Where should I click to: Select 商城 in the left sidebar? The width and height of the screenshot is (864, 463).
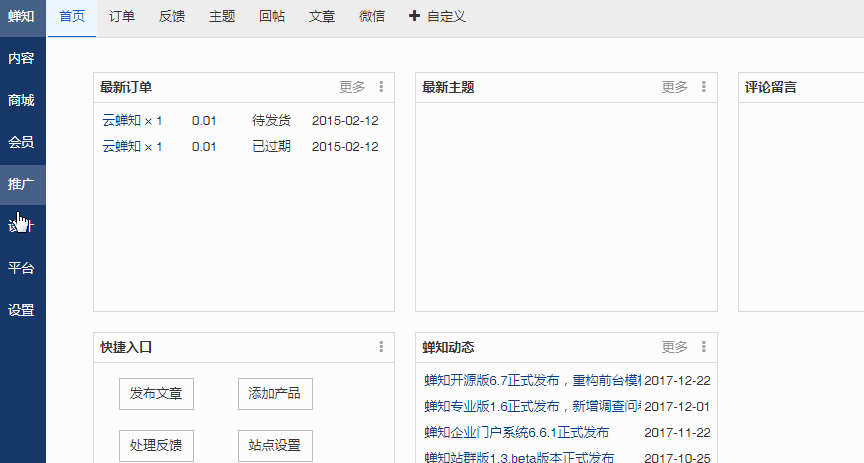(21, 100)
